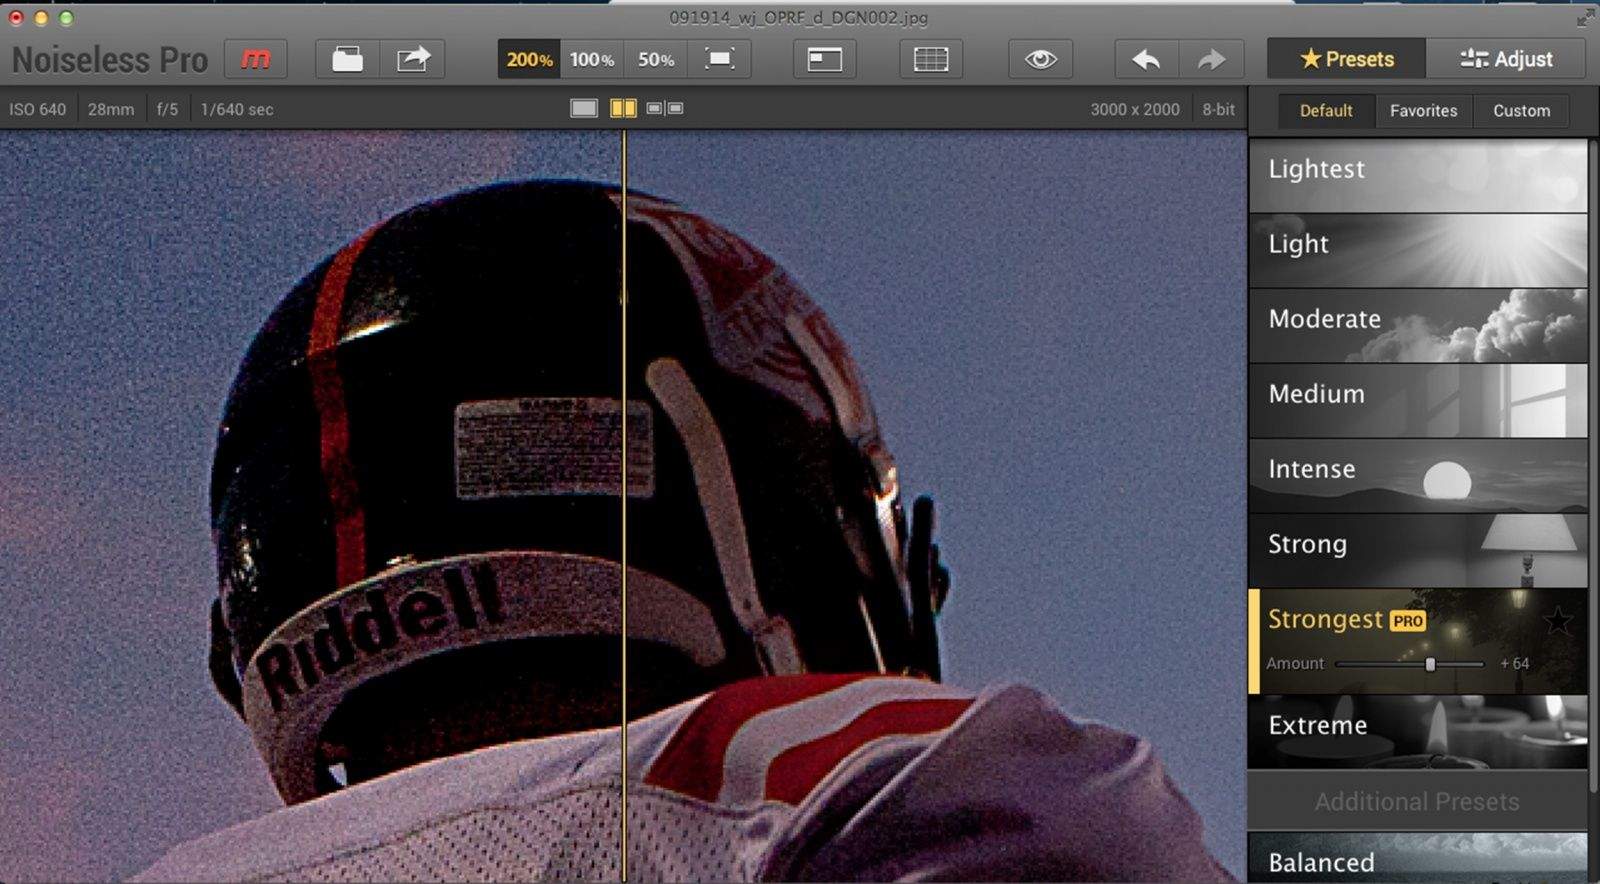Set zoom level to 50%
1600x884 pixels.
[x=656, y=59]
